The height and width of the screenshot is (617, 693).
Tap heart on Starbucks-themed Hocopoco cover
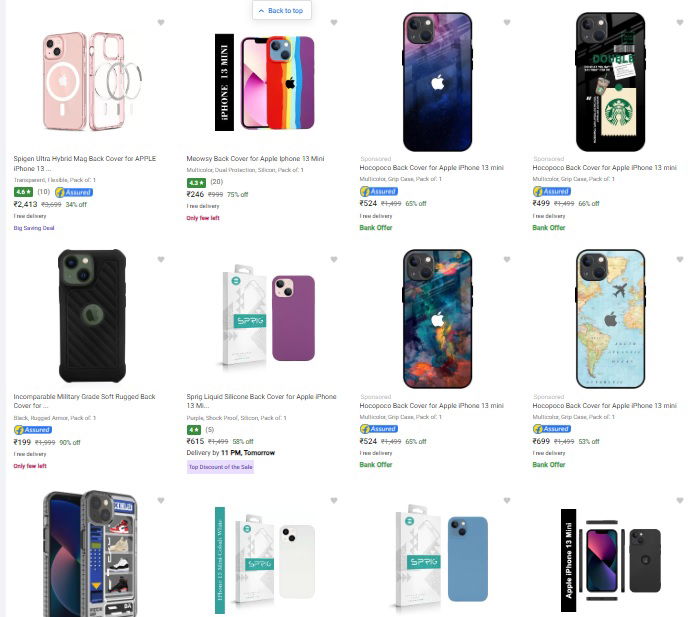click(681, 23)
